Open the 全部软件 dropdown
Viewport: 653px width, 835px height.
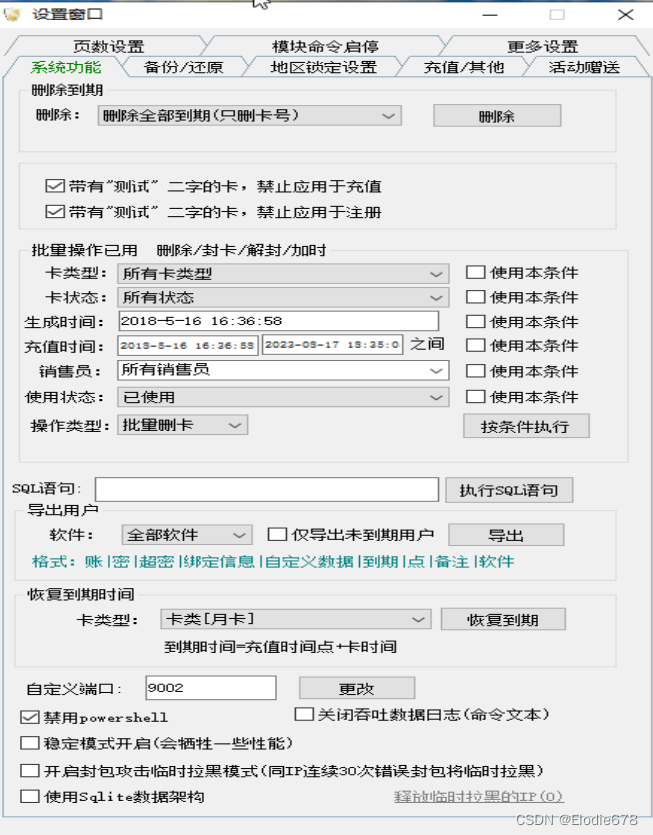(186, 535)
